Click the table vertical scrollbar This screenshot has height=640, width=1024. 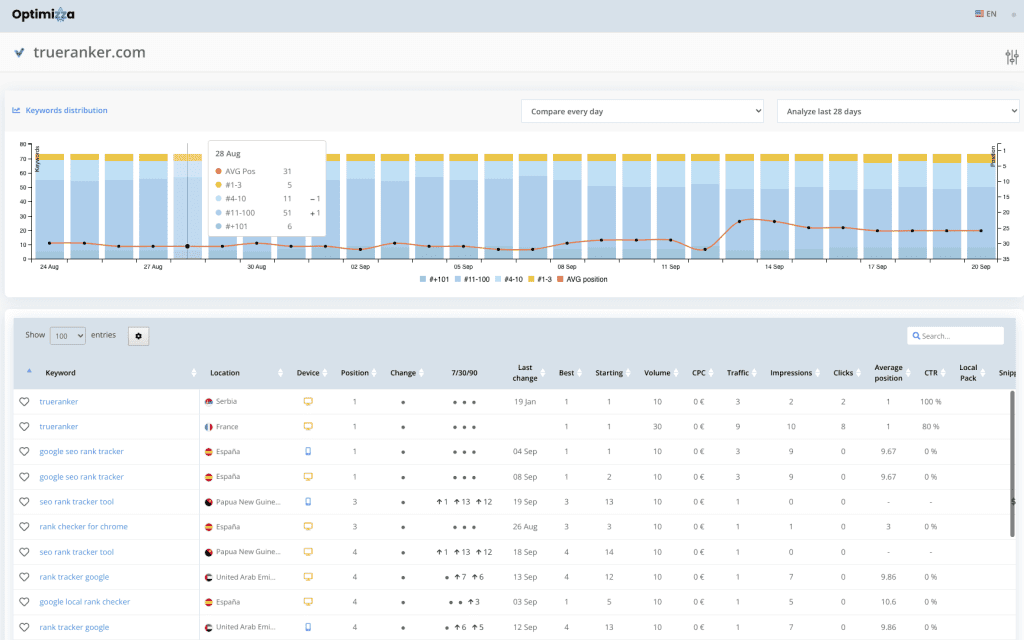[x=1013, y=464]
